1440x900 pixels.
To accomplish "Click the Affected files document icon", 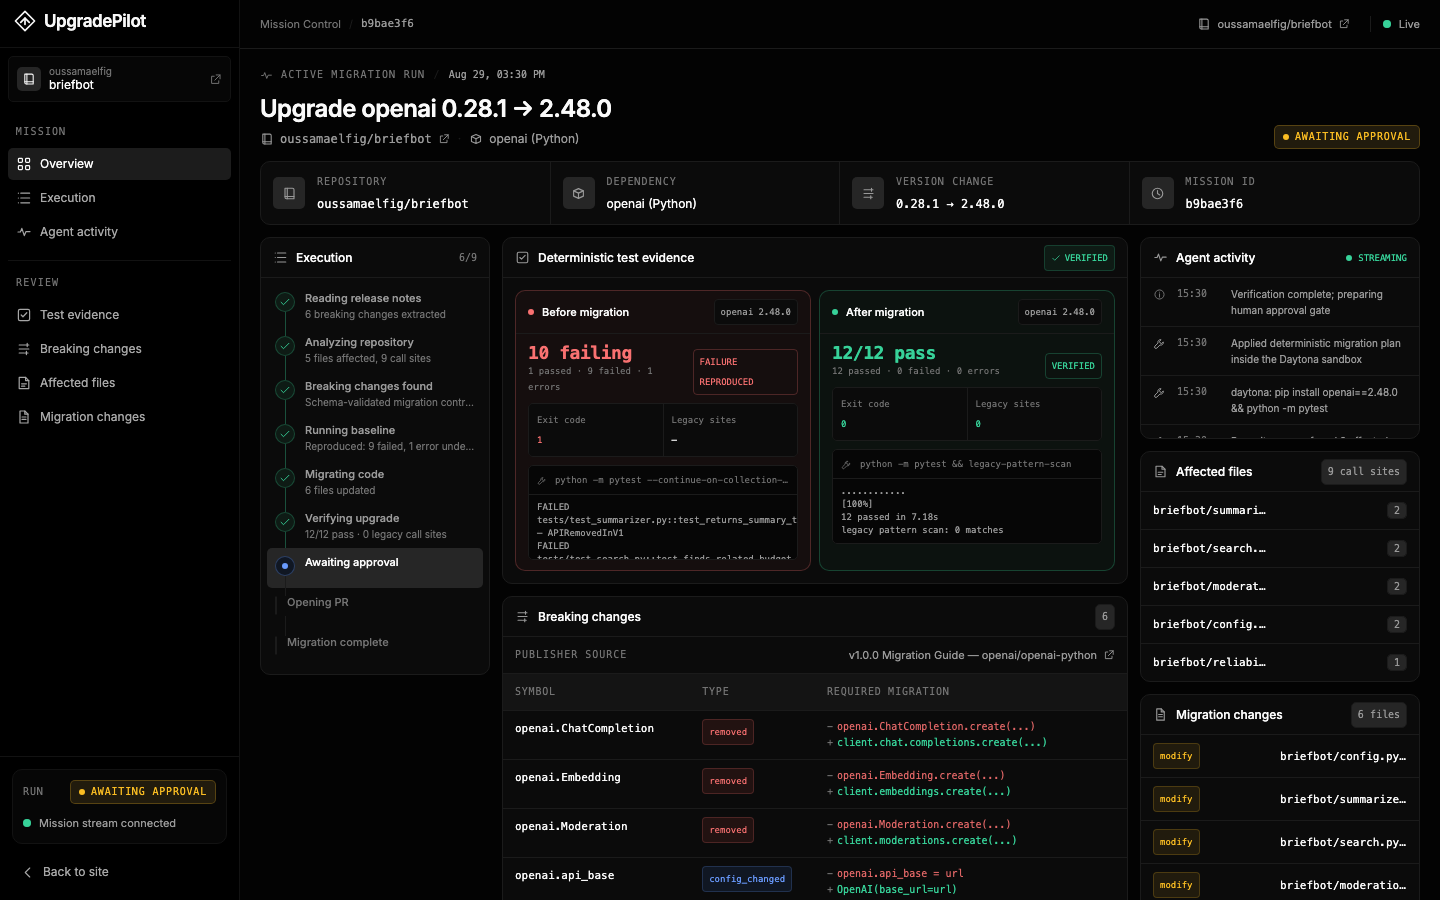I will coord(1160,472).
